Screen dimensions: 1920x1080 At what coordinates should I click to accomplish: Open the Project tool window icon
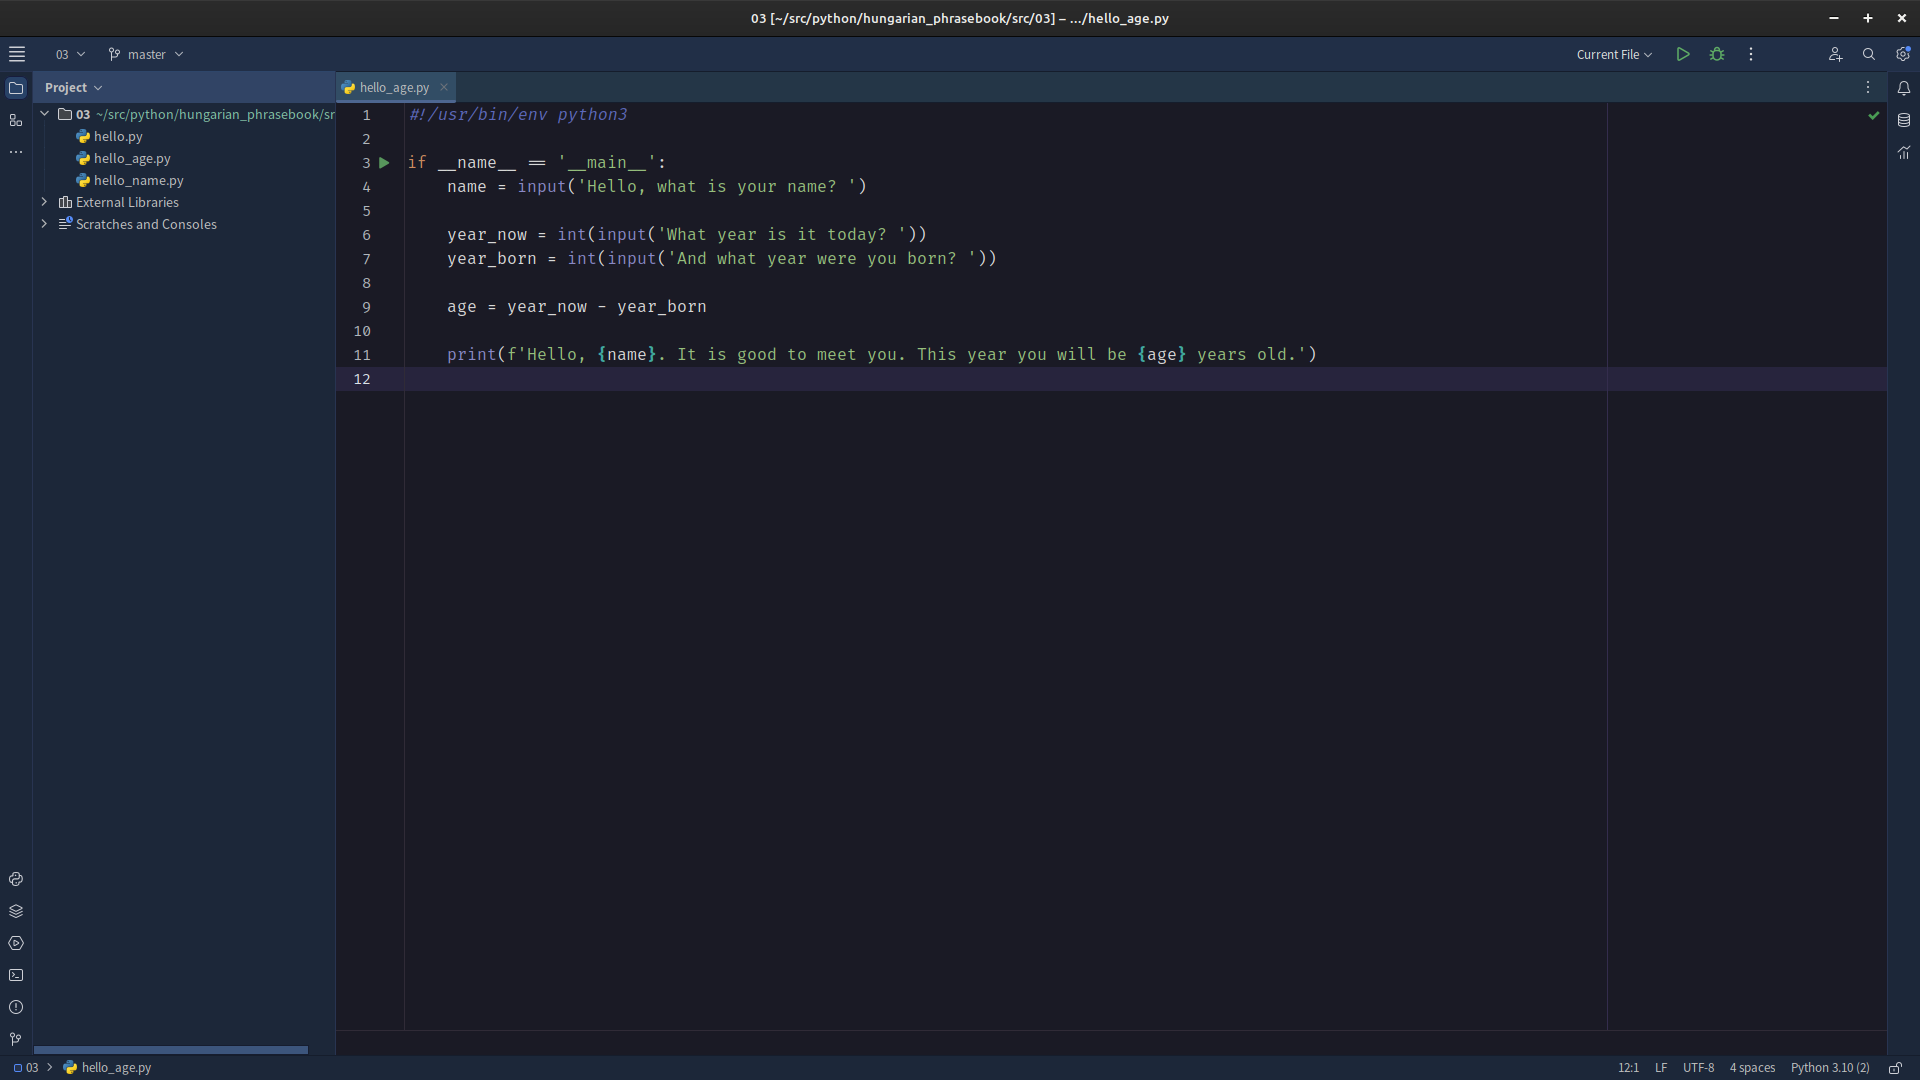click(16, 88)
